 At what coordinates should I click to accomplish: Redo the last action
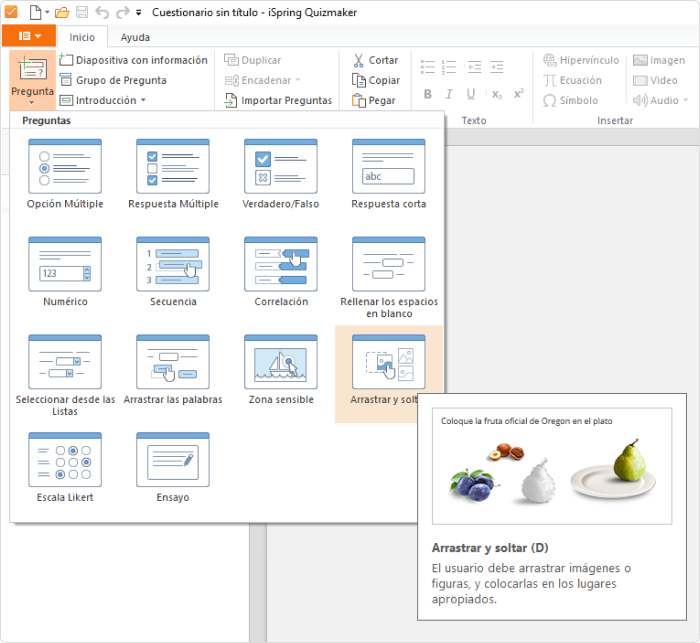(x=122, y=13)
